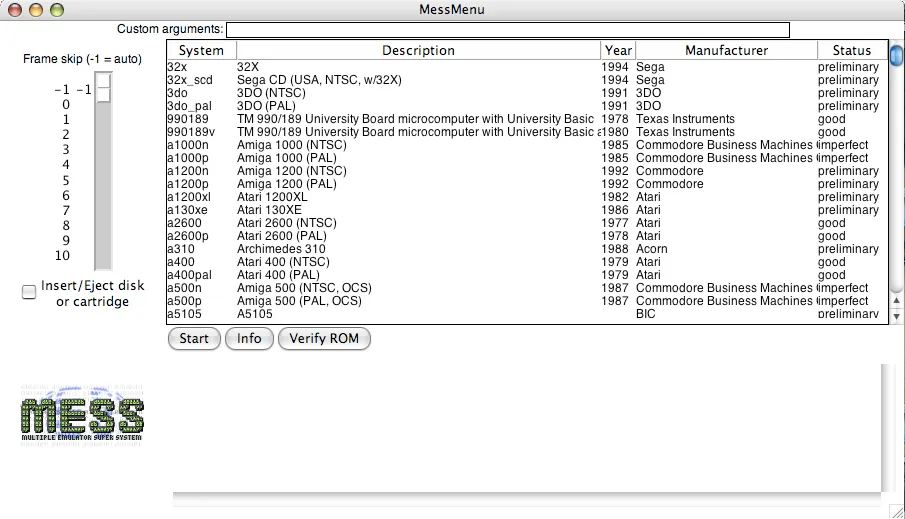The height and width of the screenshot is (519, 905).
Task: Click the Frame skip slider knob
Action: click(103, 89)
